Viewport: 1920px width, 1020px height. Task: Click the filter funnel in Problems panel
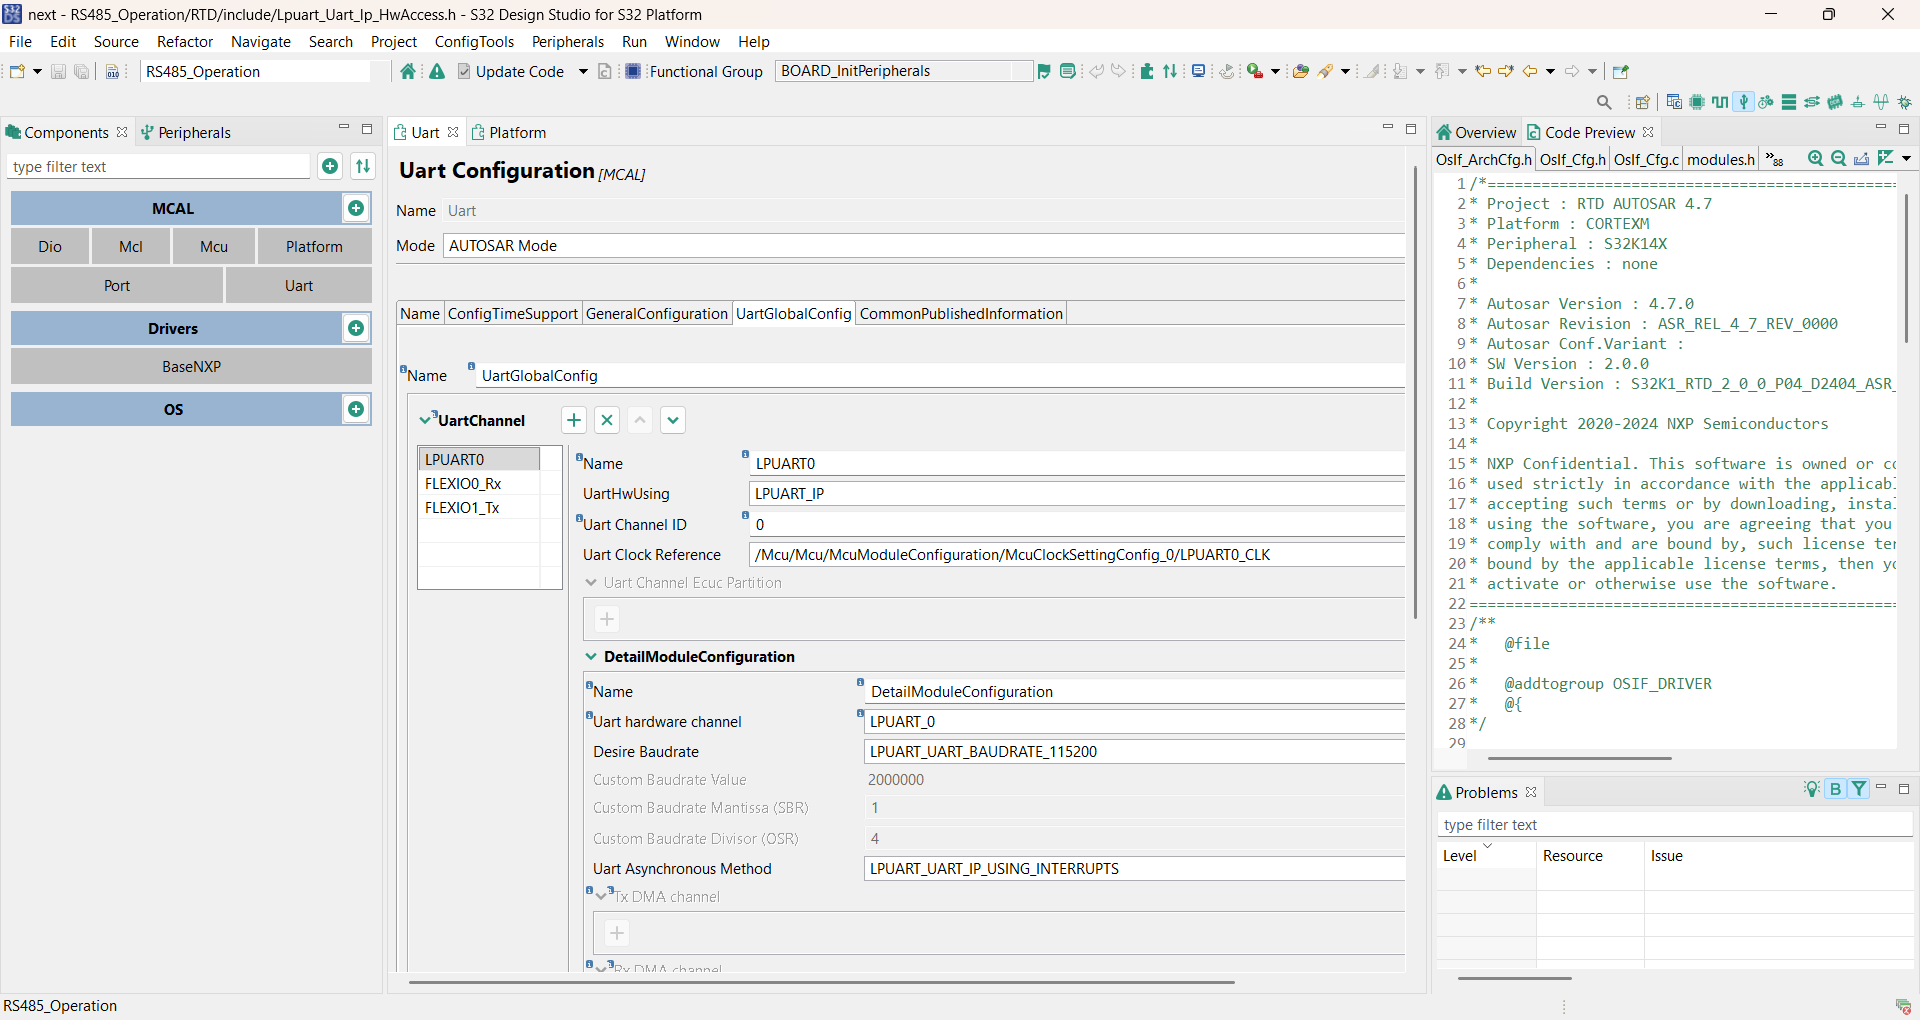click(1859, 789)
